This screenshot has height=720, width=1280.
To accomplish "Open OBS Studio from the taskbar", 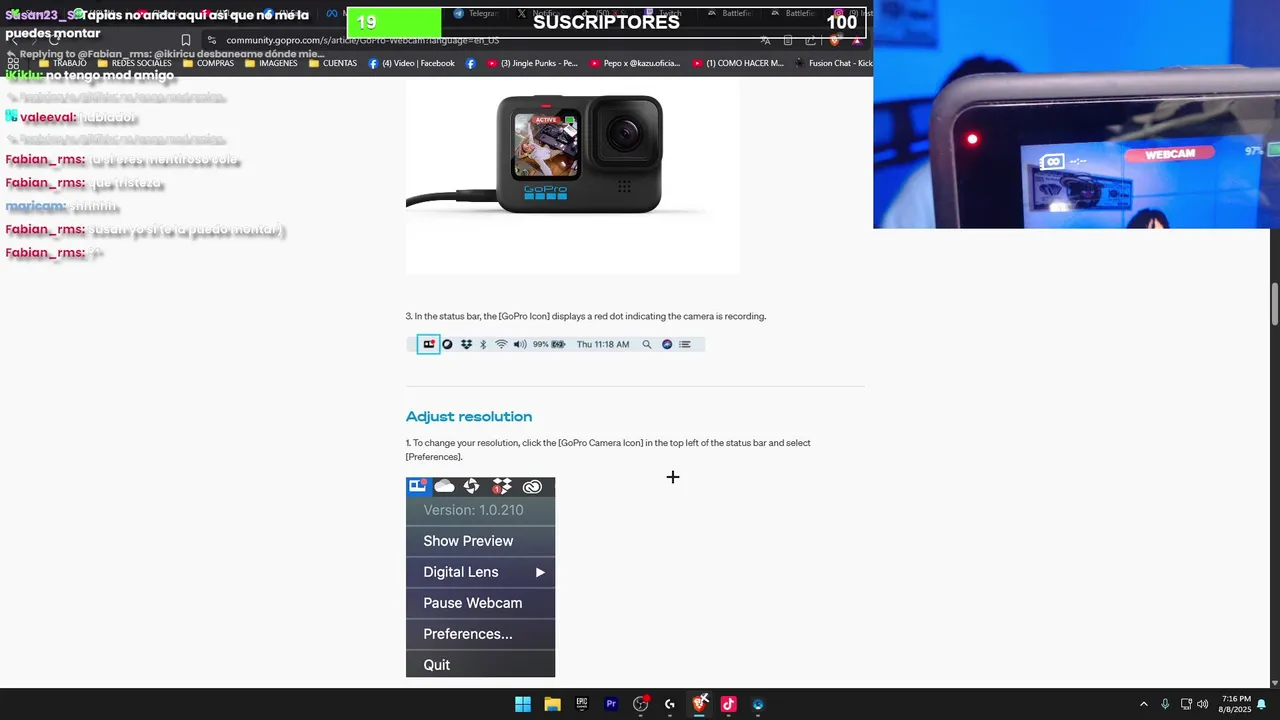I will coord(641,704).
